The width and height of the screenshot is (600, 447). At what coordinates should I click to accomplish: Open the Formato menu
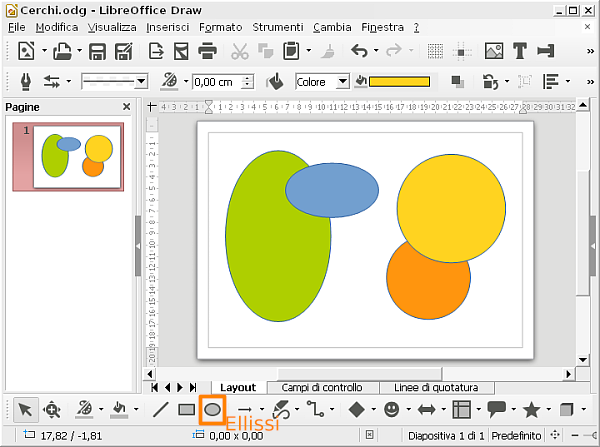tap(220, 27)
